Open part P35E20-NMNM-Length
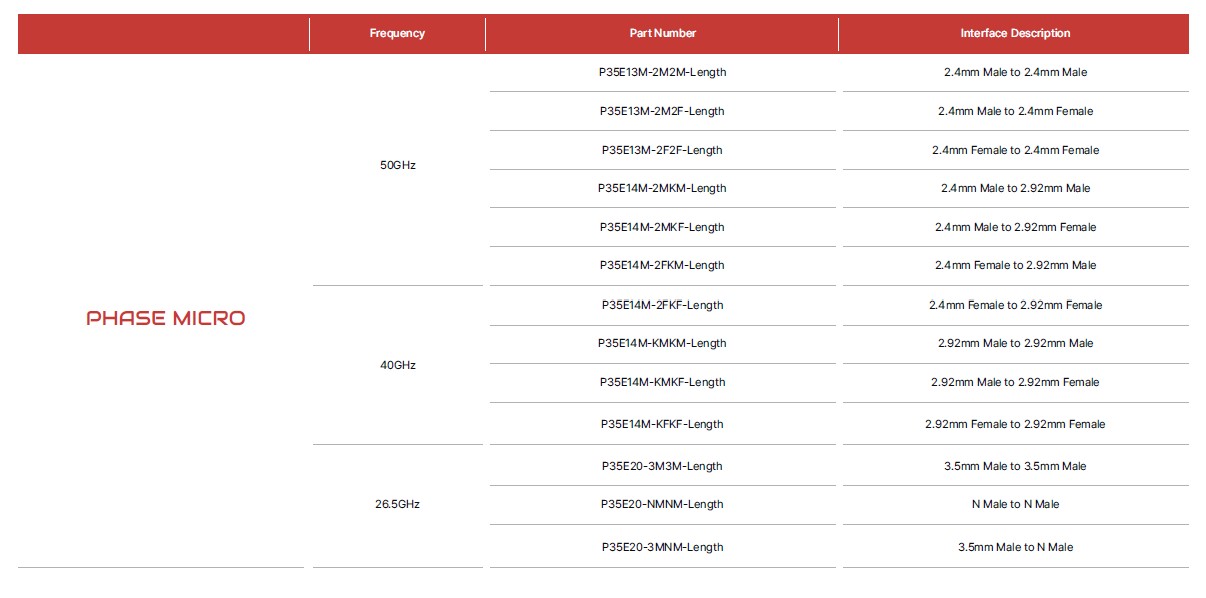1206x598 pixels. tap(662, 504)
